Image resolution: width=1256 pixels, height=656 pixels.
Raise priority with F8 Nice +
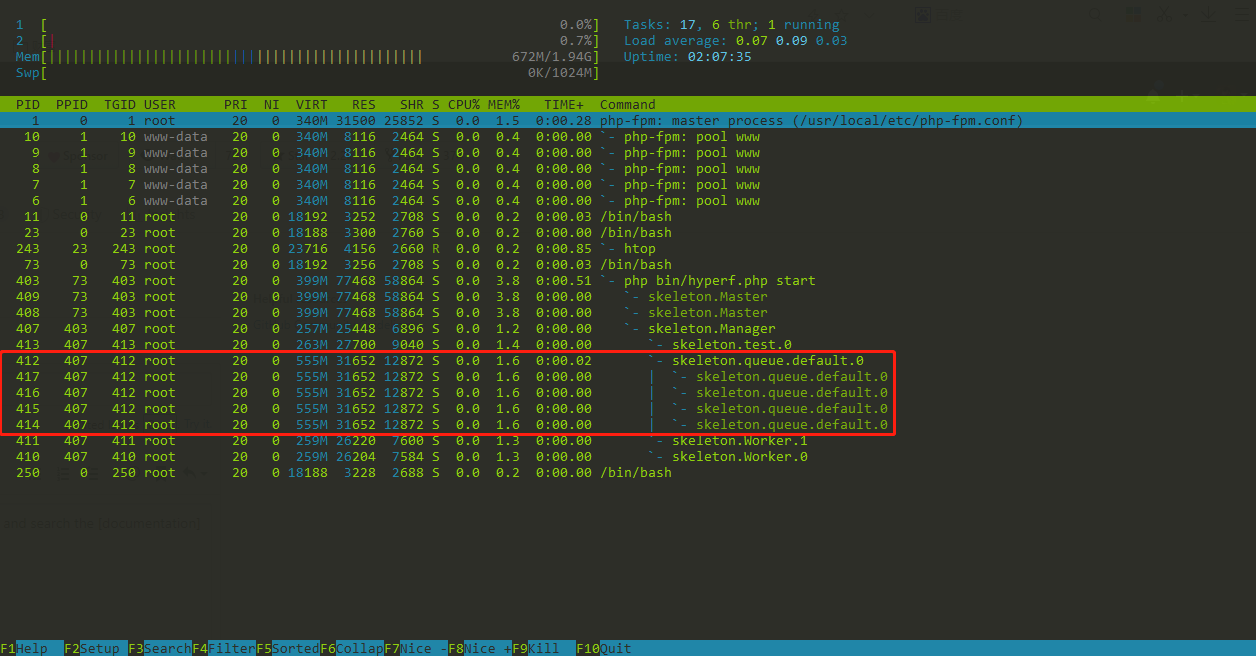tap(480, 648)
